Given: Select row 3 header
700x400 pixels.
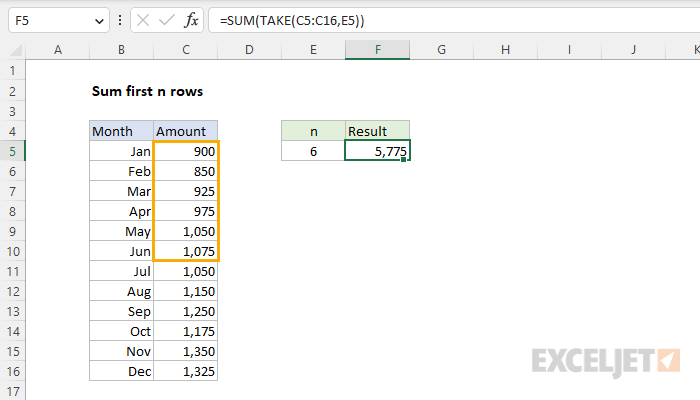Looking at the screenshot, I should [x=12, y=111].
